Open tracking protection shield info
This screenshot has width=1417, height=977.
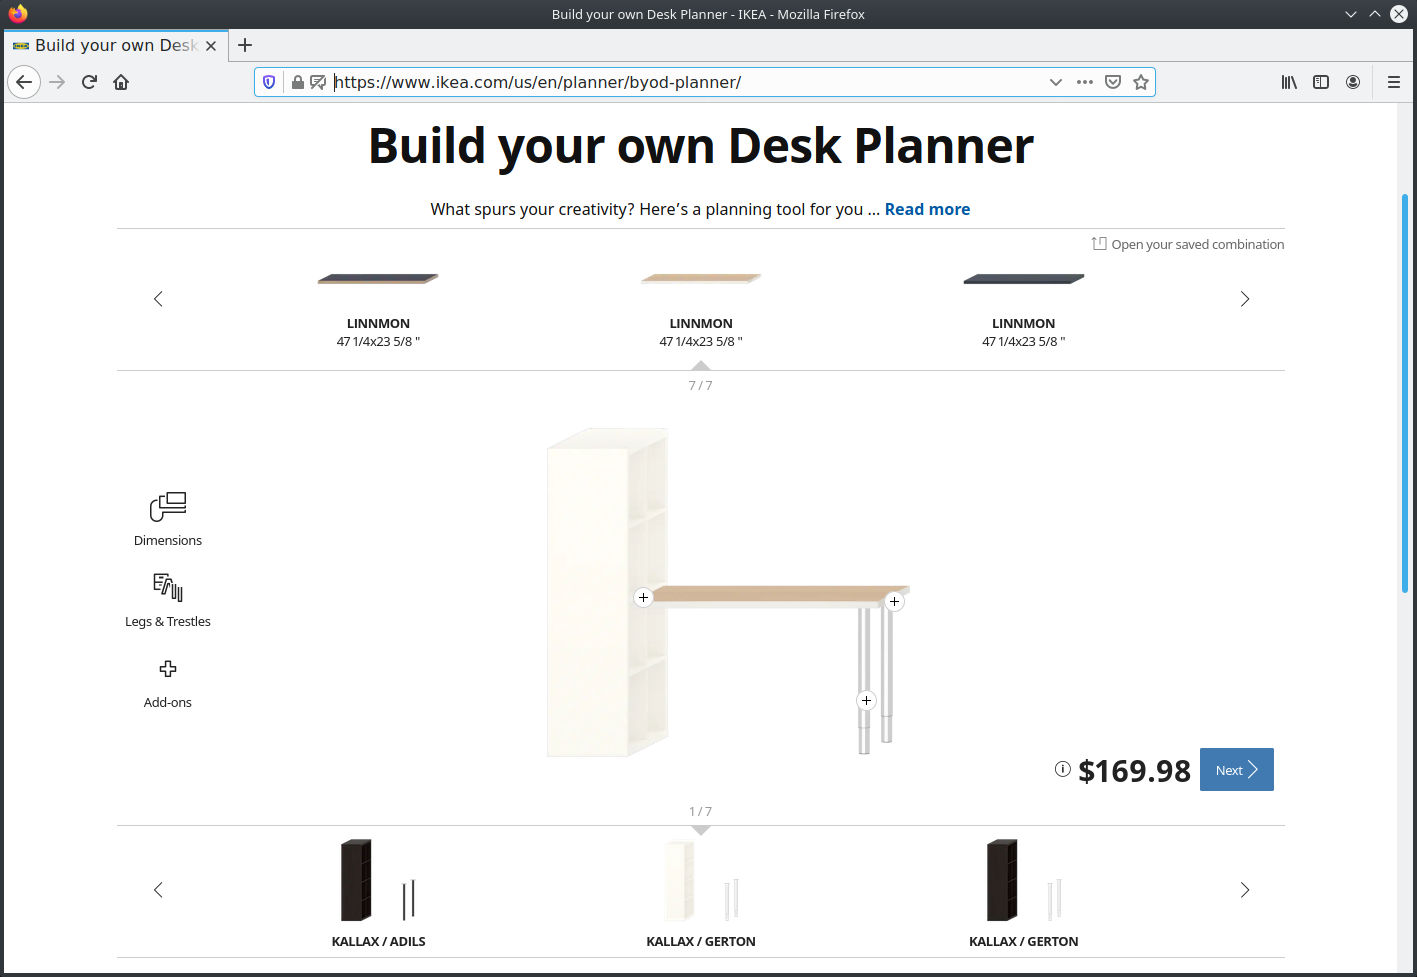click(x=269, y=82)
